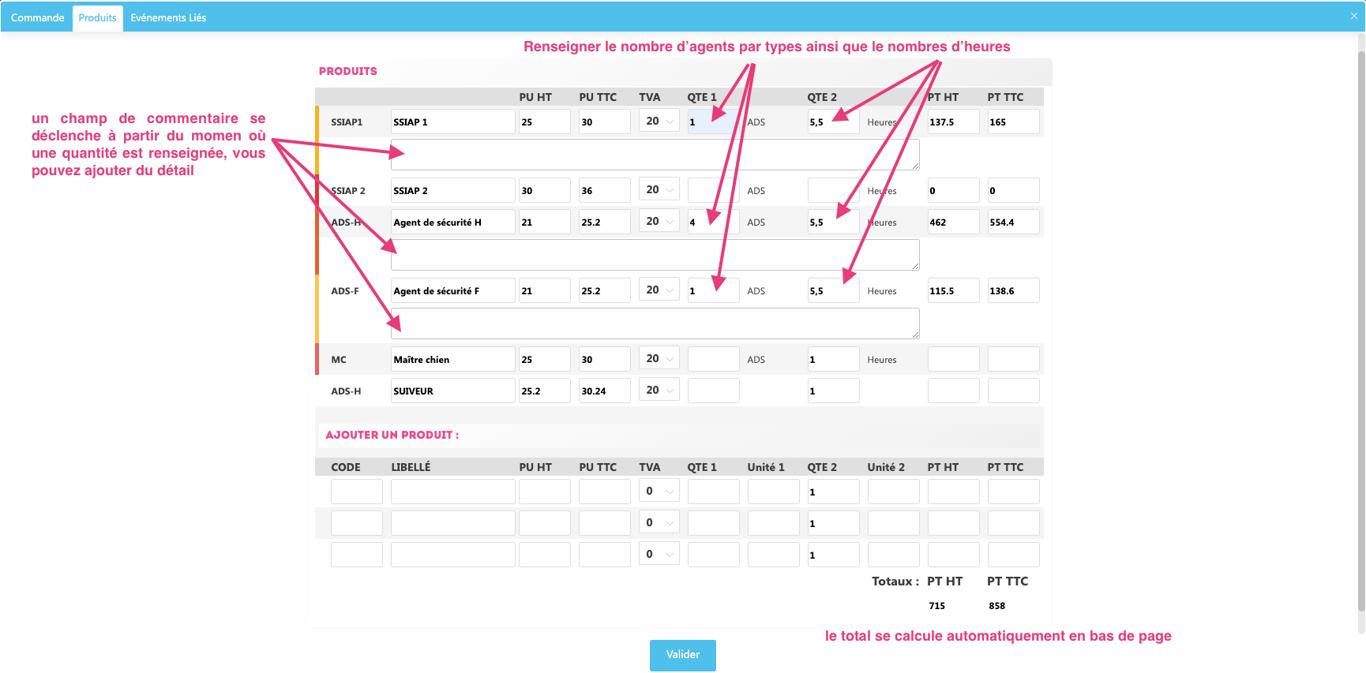Viewport: 1366px width, 673px height.
Task: Click the PRODUITS section heading
Action: [x=348, y=72]
